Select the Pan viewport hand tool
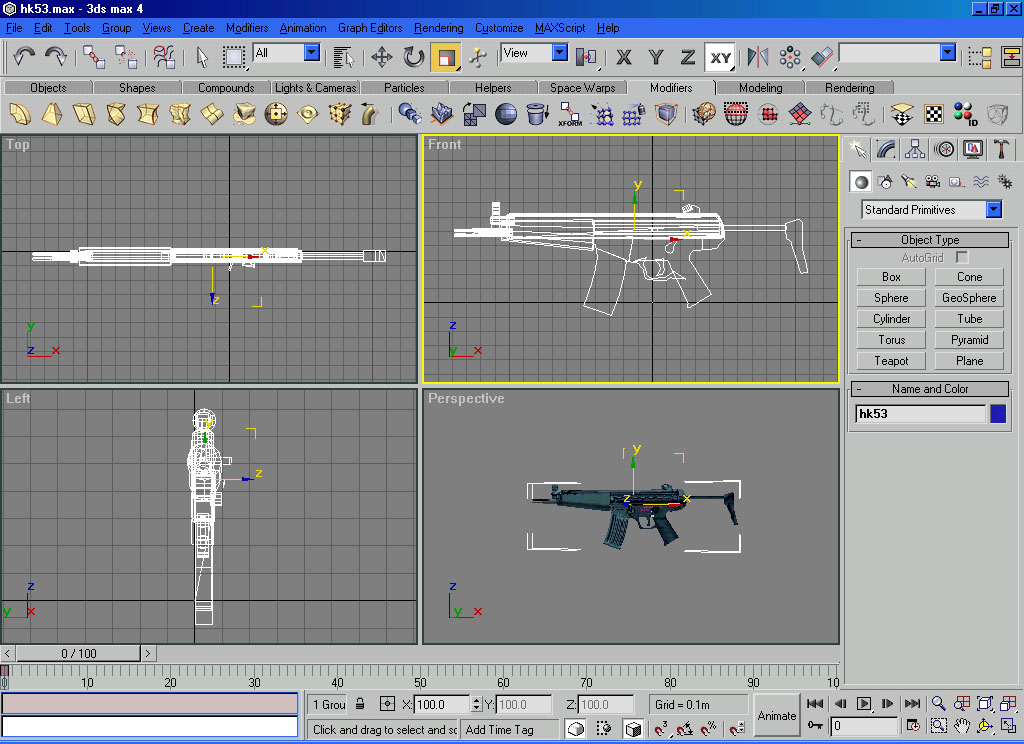This screenshot has width=1024, height=744. pos(962,726)
